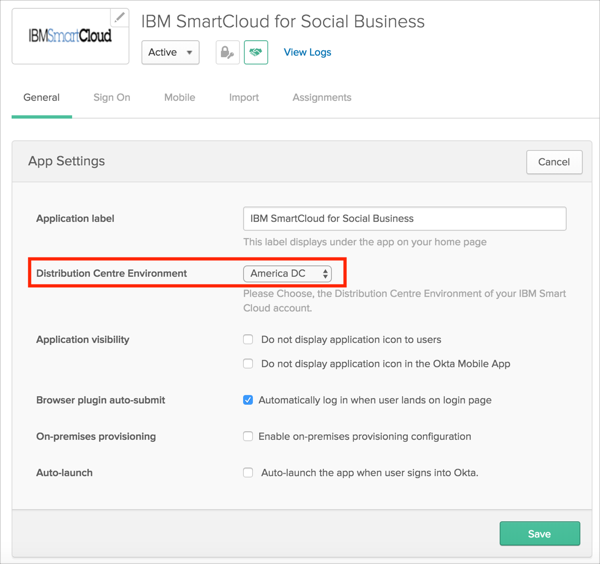This screenshot has width=600, height=564.
Task: Tick the Auto-launch app checkbox
Action: [248, 472]
